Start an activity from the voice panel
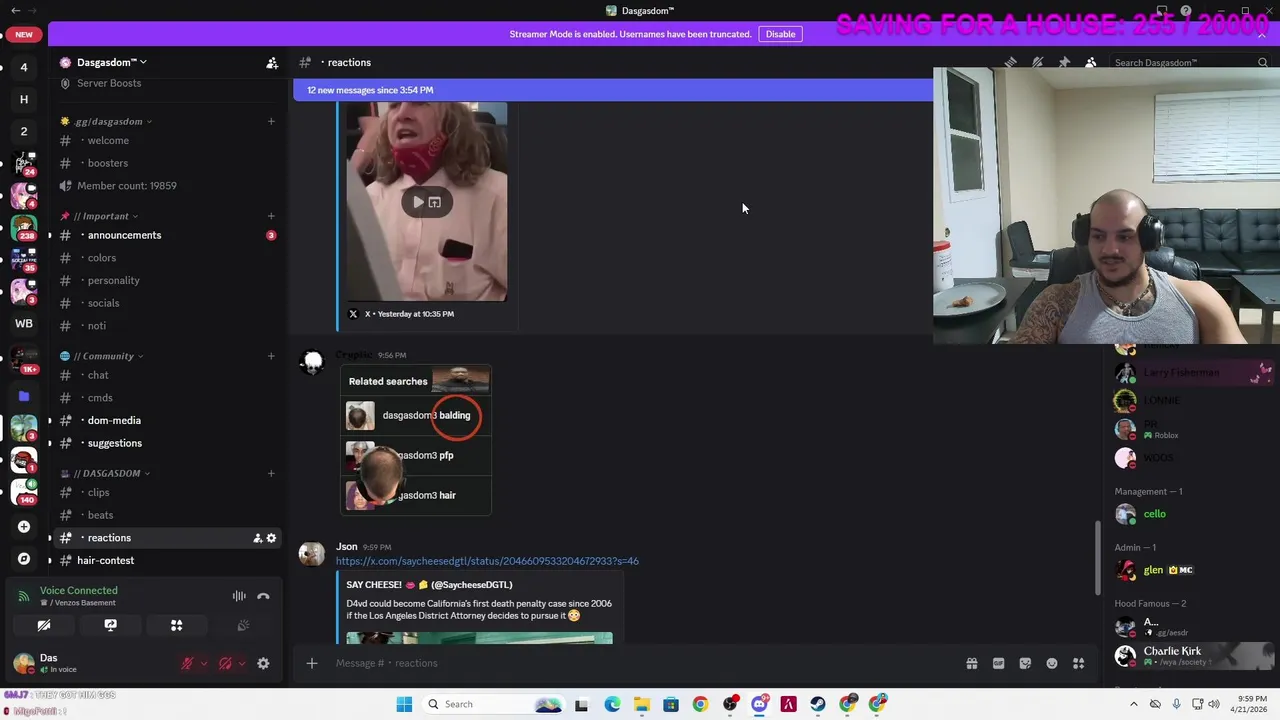1280x720 pixels. pos(176,625)
